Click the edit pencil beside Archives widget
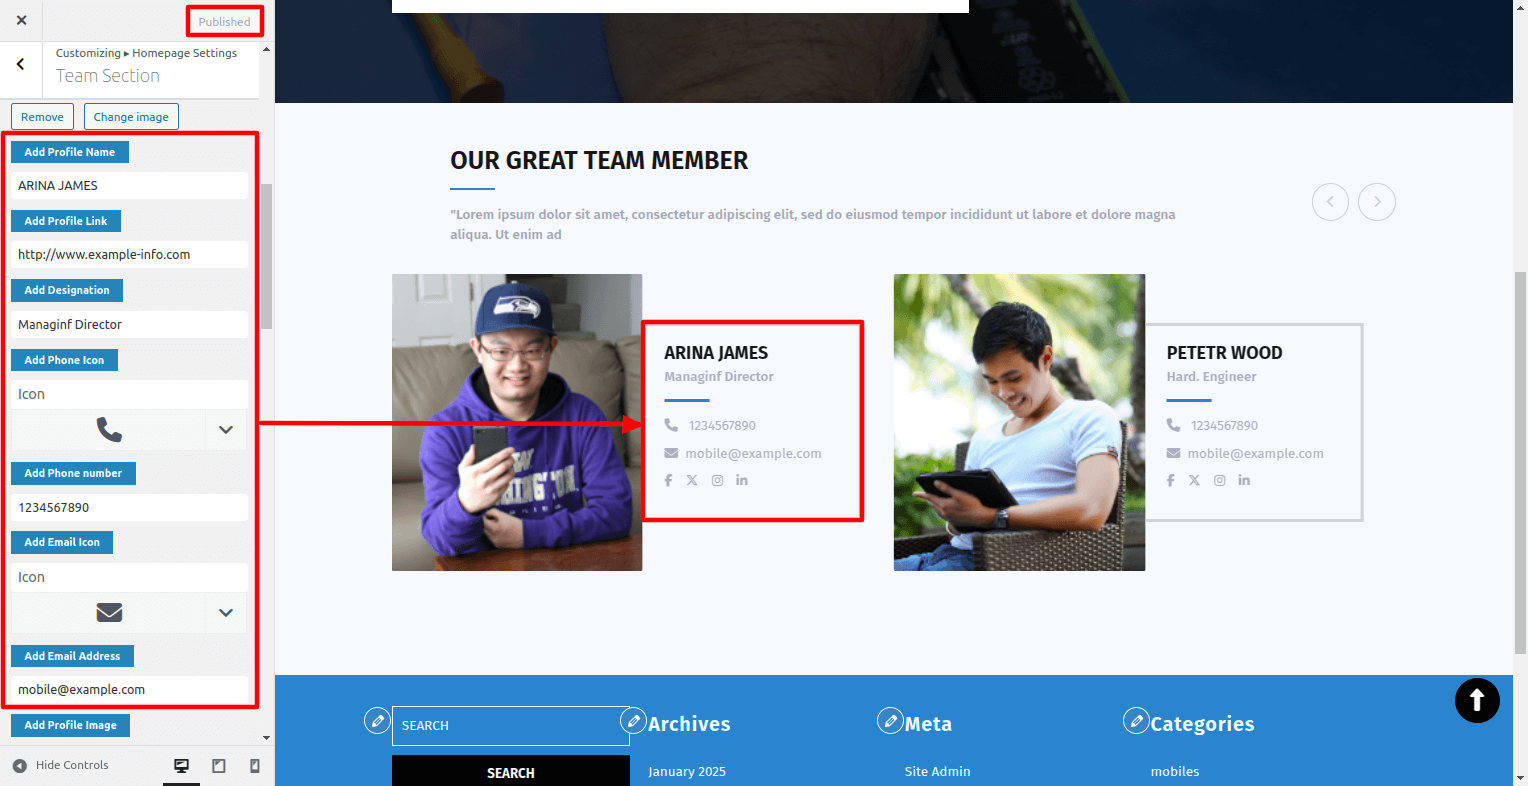 (633, 720)
